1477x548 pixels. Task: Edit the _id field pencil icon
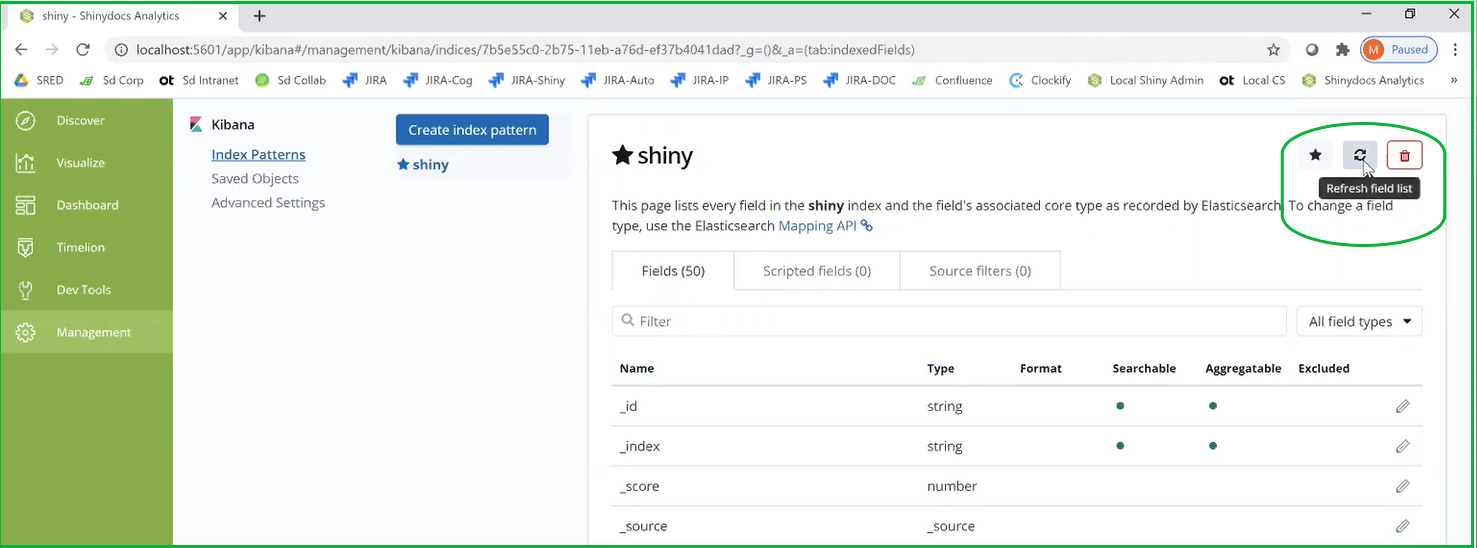point(1402,406)
